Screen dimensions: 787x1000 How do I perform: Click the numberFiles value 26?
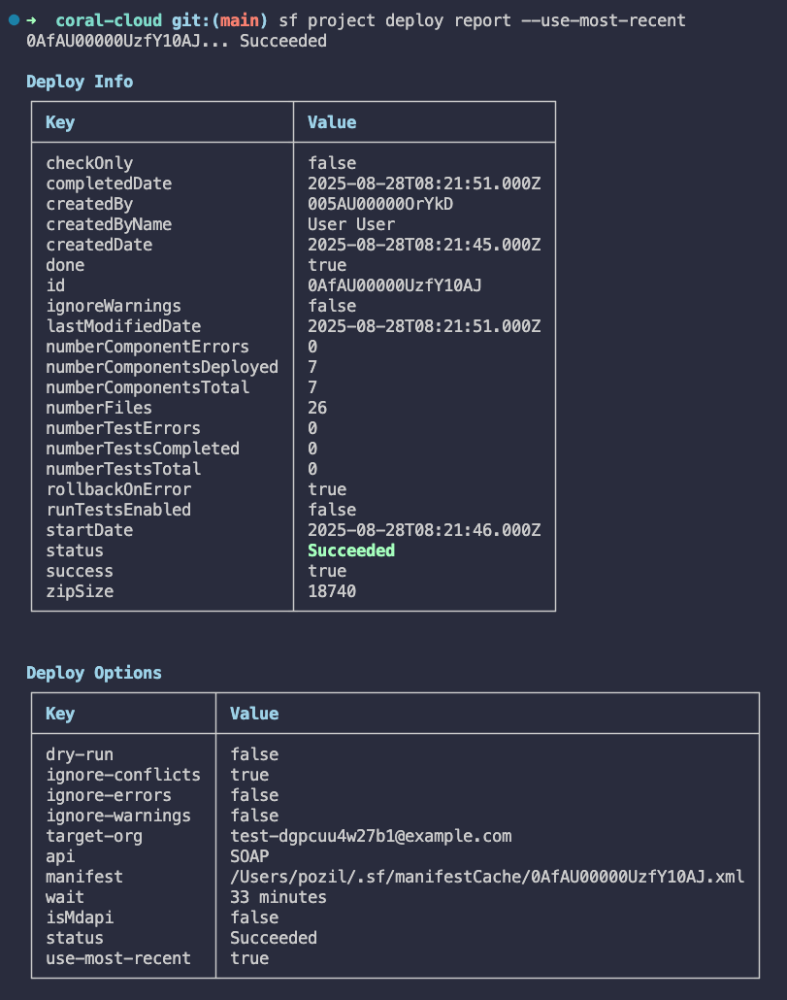pos(317,408)
